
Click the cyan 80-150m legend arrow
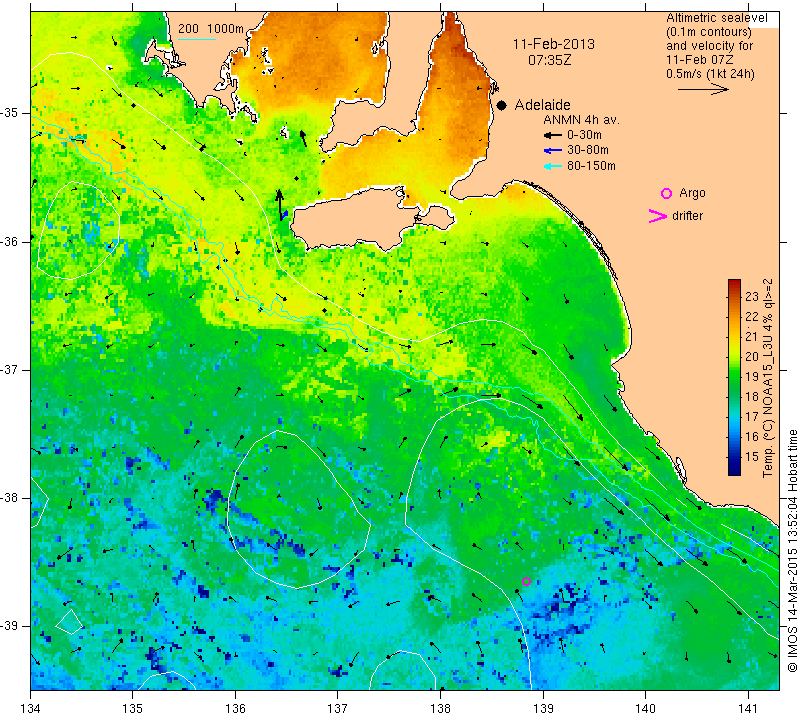pos(552,166)
